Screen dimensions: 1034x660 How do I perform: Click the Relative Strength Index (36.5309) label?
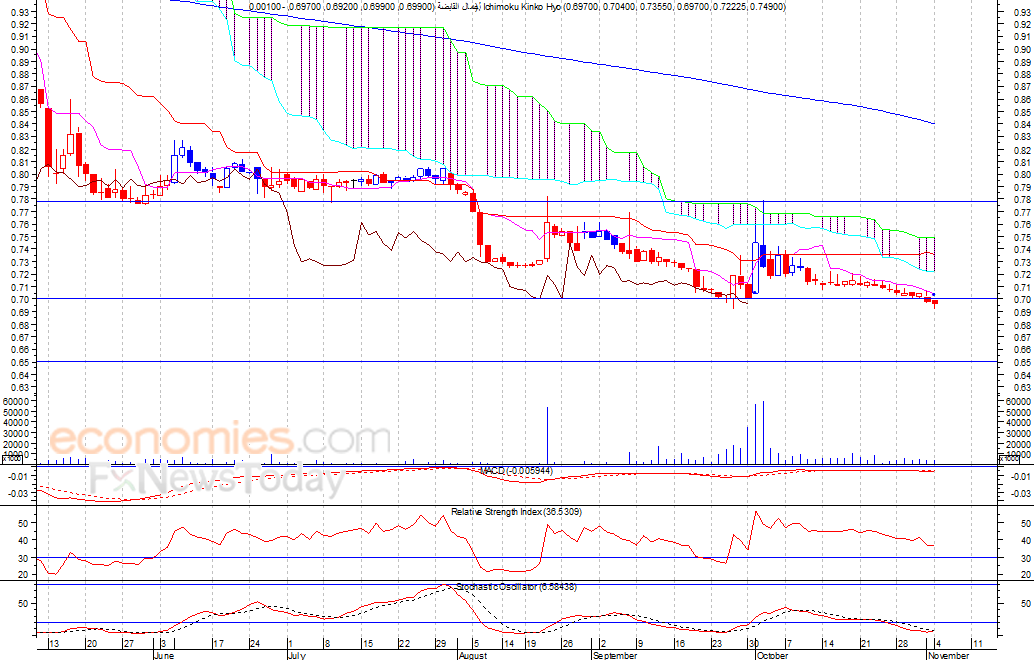tap(516, 512)
